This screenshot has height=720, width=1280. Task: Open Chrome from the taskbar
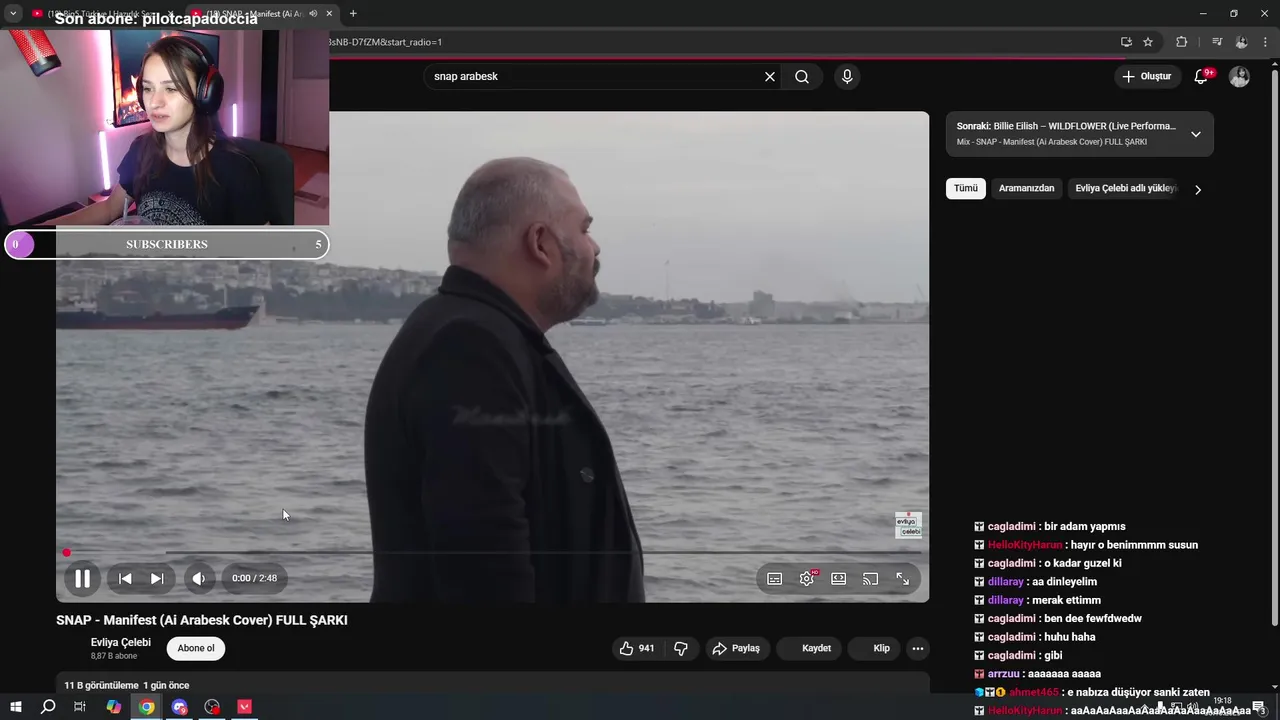click(x=147, y=707)
